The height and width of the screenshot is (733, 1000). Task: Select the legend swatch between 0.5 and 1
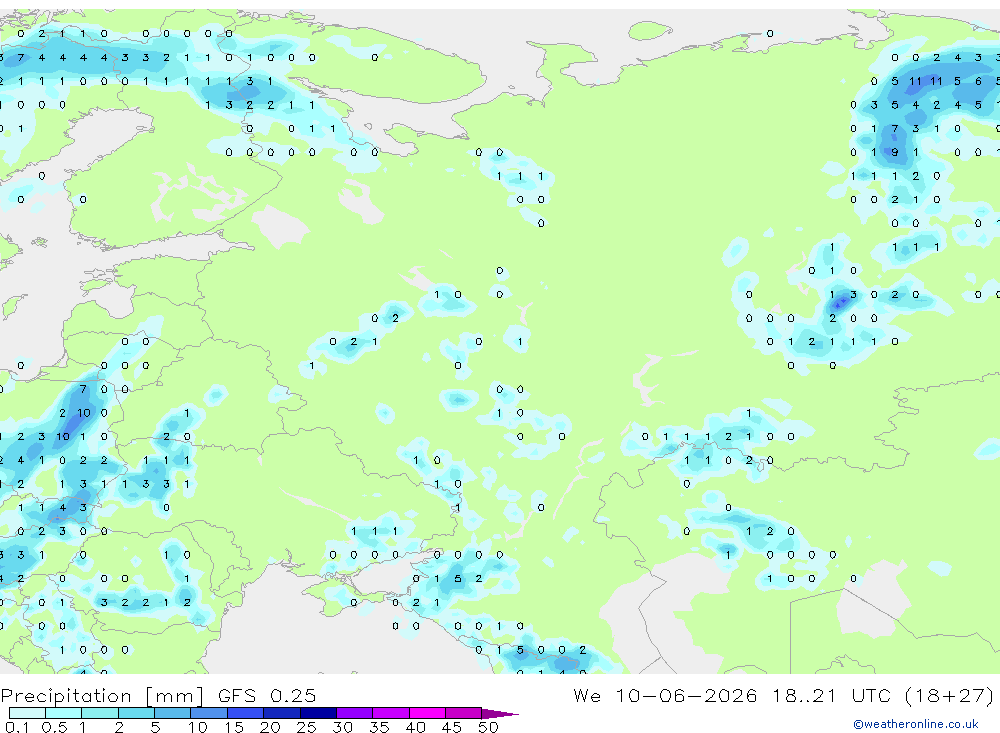[x=64, y=713]
